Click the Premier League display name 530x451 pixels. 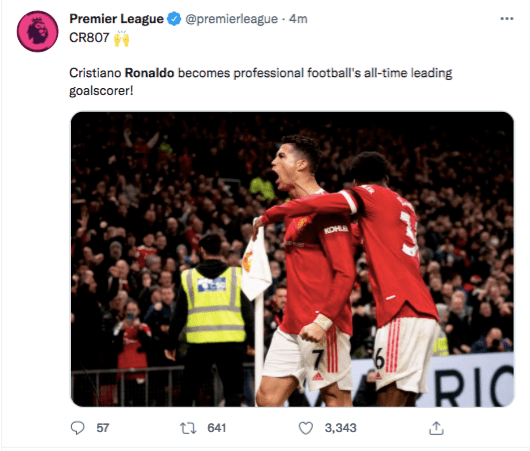[117, 19]
